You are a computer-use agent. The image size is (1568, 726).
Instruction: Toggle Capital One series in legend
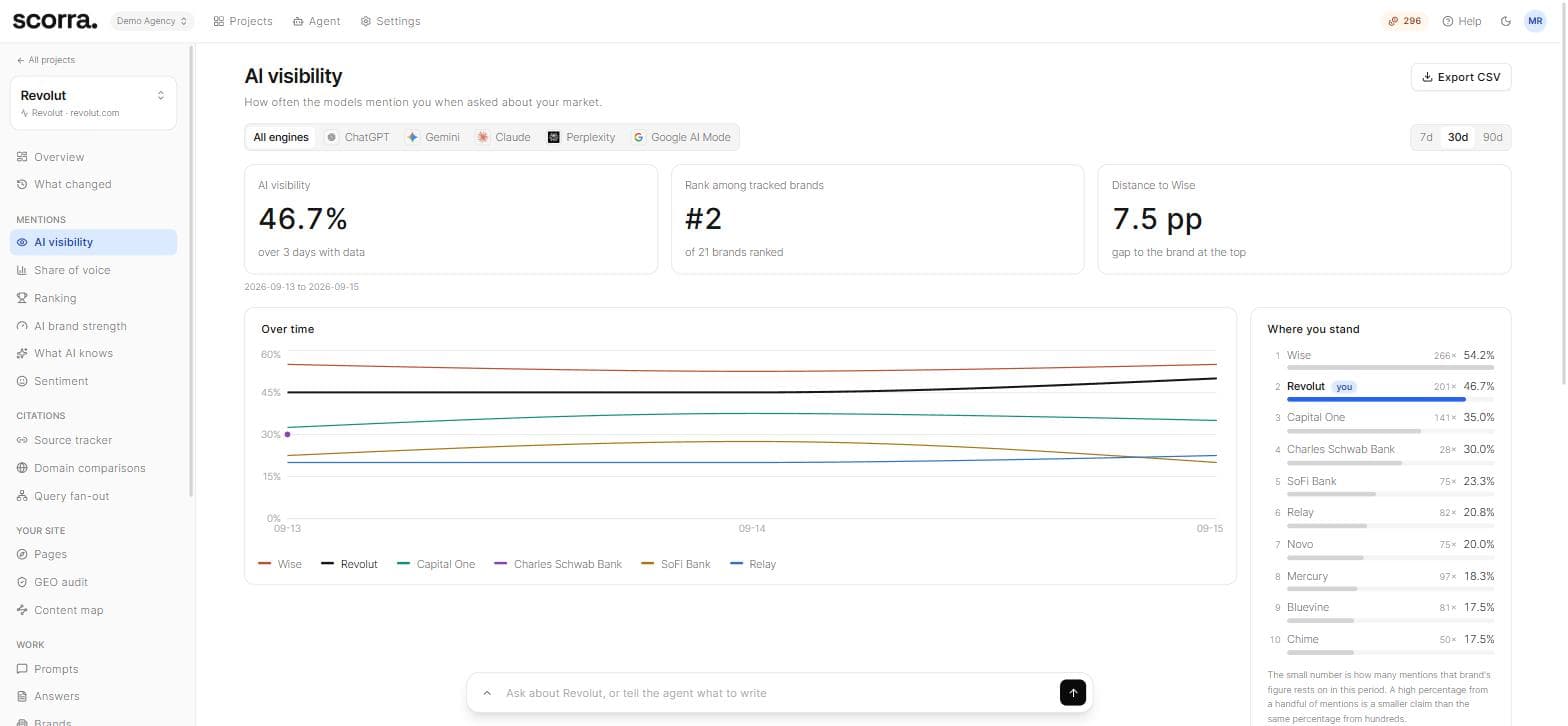click(436, 564)
